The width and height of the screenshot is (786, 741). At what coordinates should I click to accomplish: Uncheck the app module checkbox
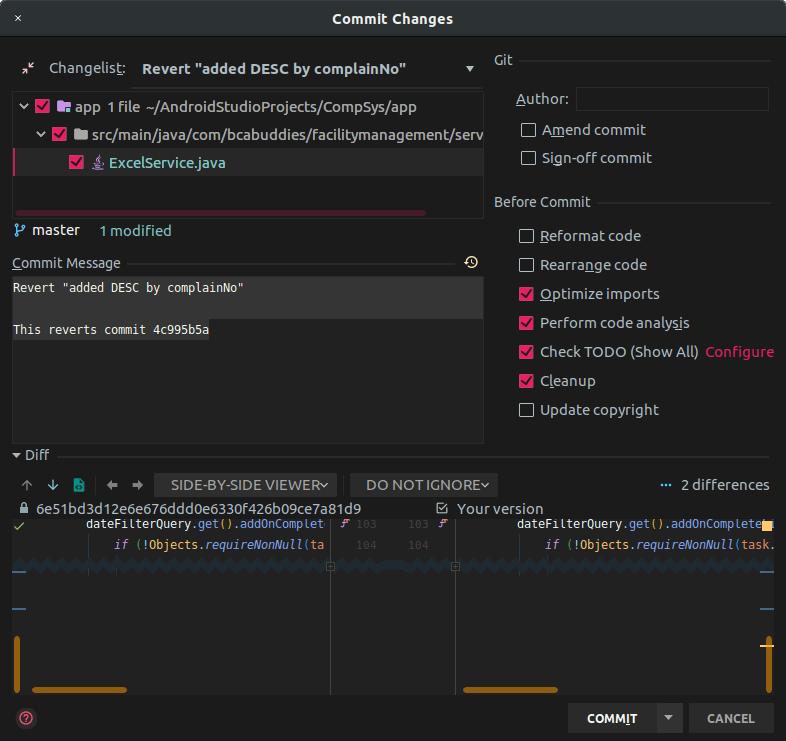(43, 106)
